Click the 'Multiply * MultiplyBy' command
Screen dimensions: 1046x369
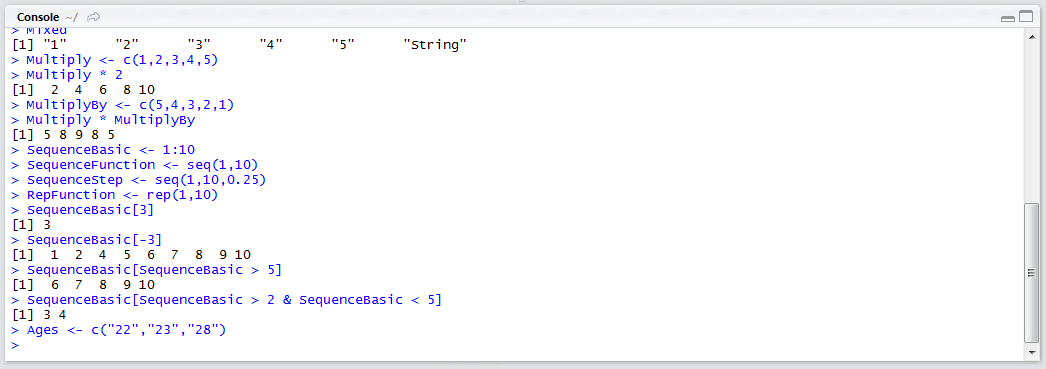click(102, 119)
